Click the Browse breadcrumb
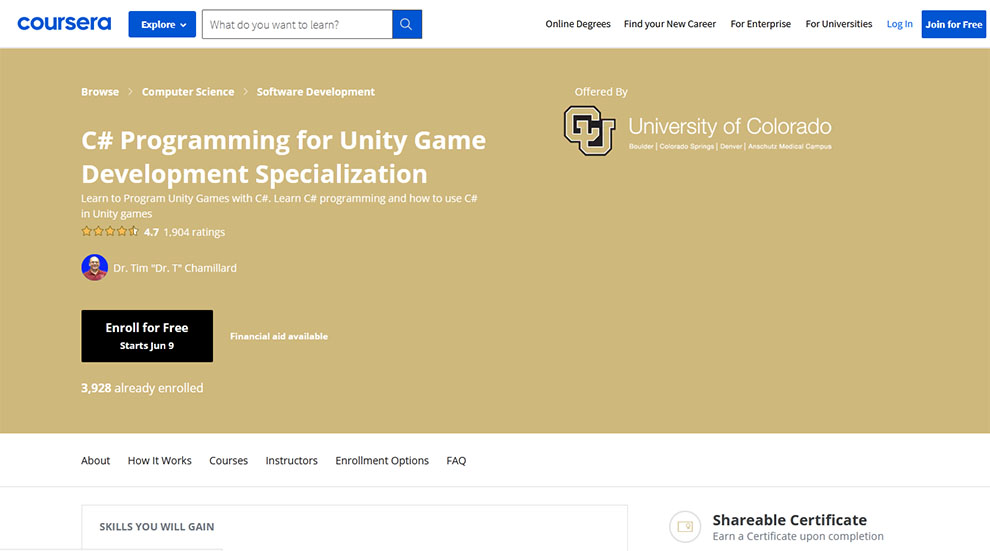 point(100,92)
